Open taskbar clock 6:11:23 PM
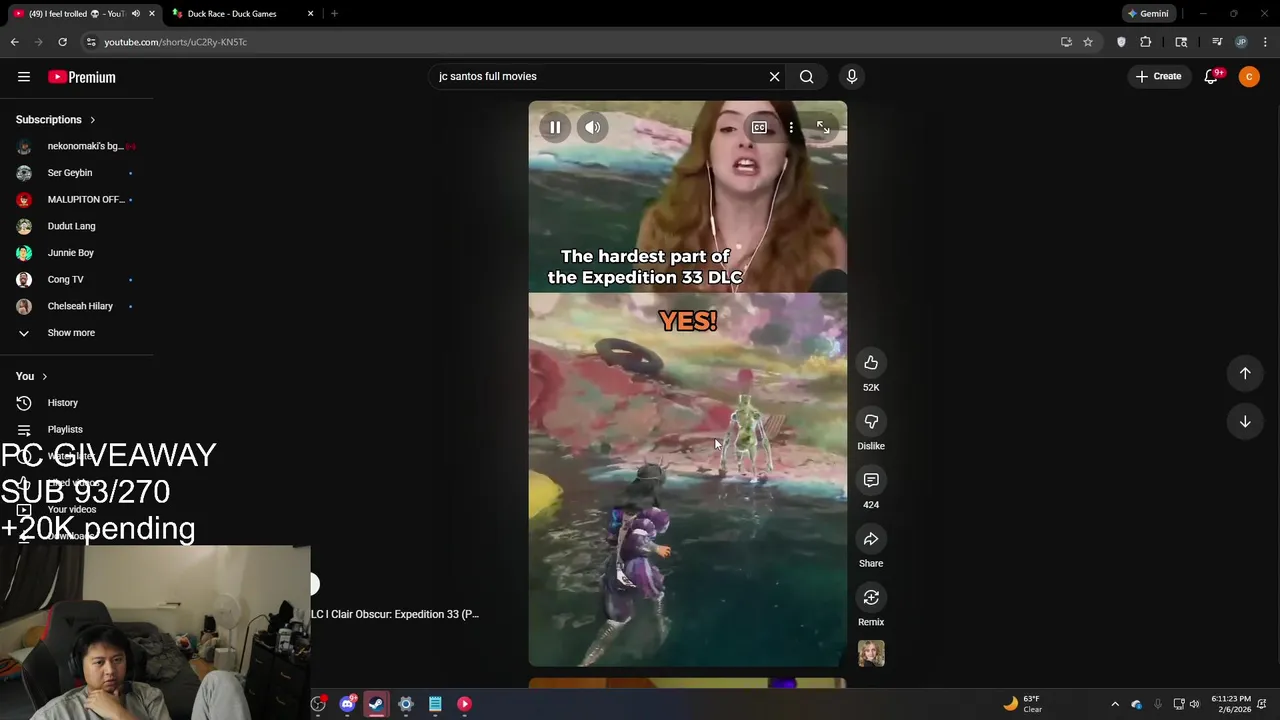This screenshot has width=1280, height=720. tap(1230, 704)
